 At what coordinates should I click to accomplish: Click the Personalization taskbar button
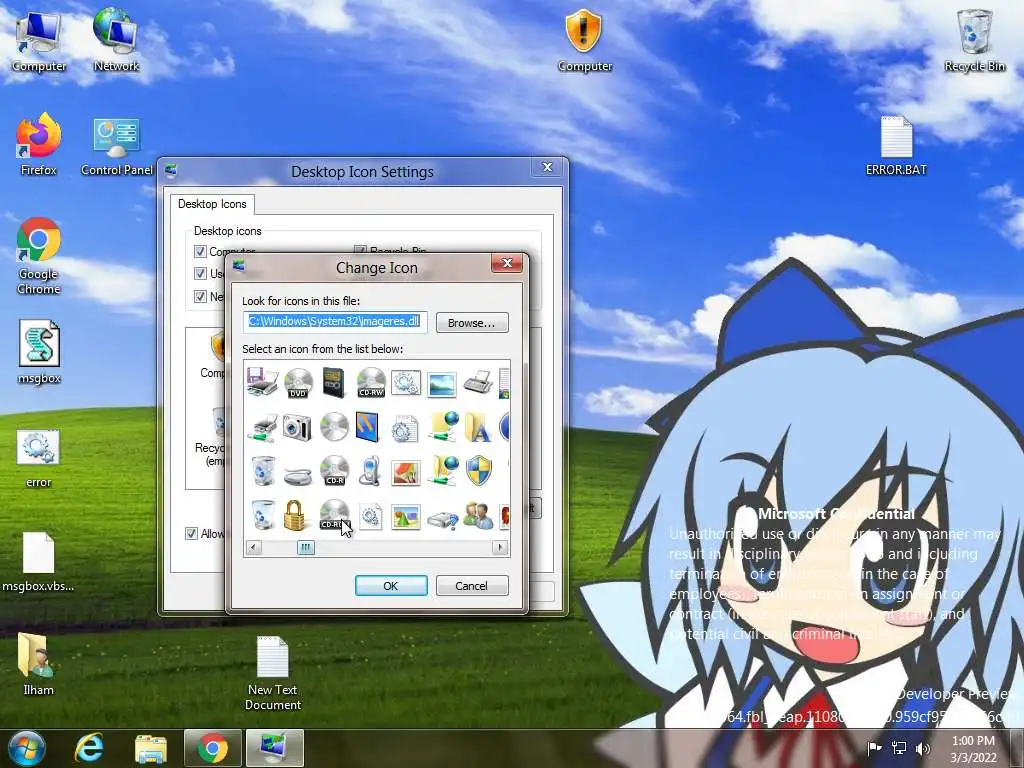[x=274, y=748]
